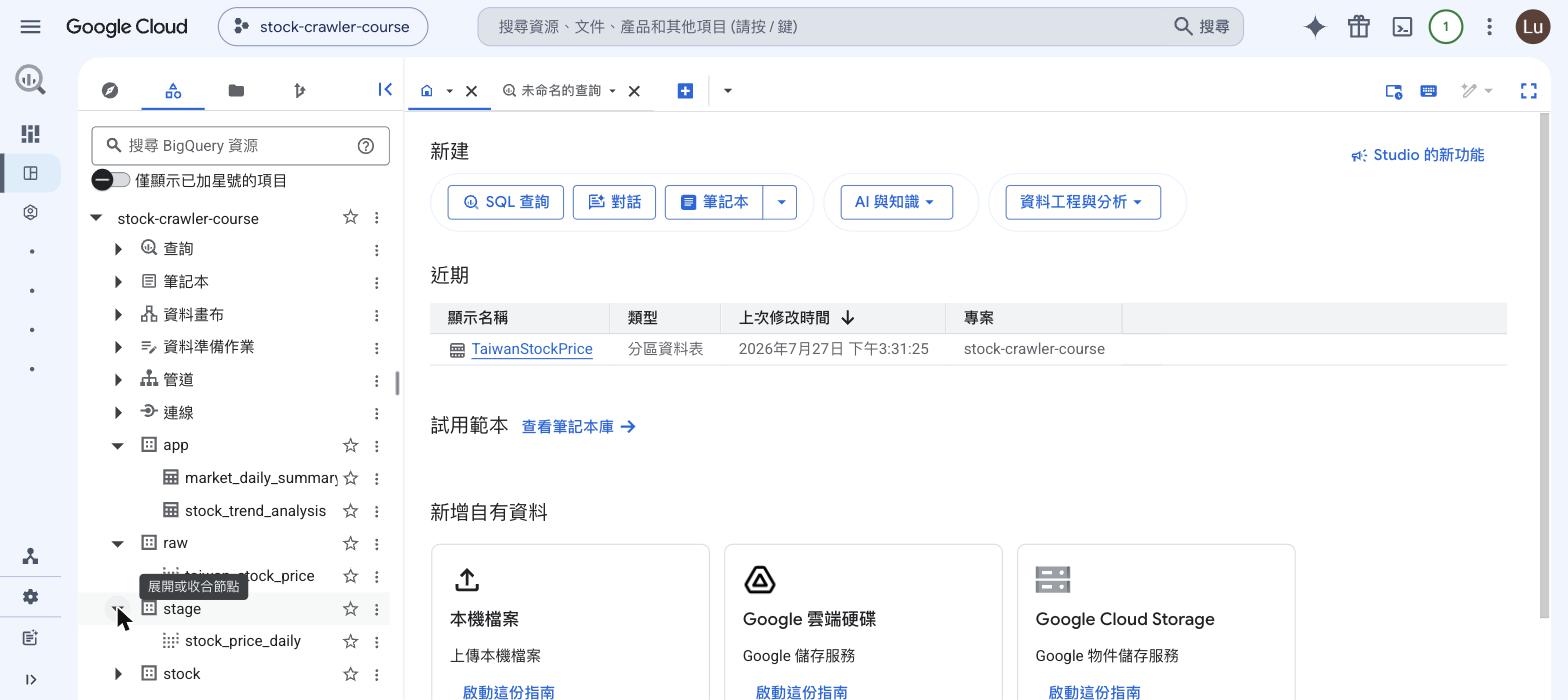The width and height of the screenshot is (1568, 700).
Task: Star the stock_trend_analysis table
Action: pos(350,511)
